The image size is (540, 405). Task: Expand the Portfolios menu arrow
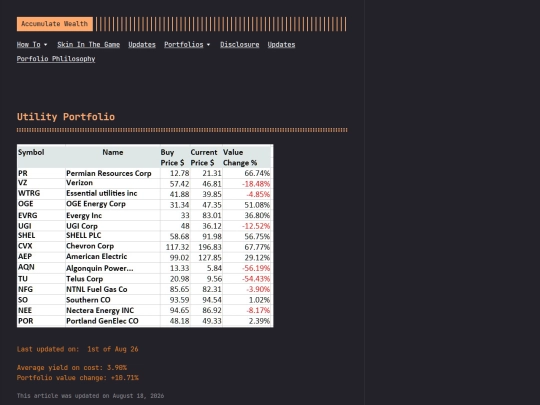coord(208,45)
